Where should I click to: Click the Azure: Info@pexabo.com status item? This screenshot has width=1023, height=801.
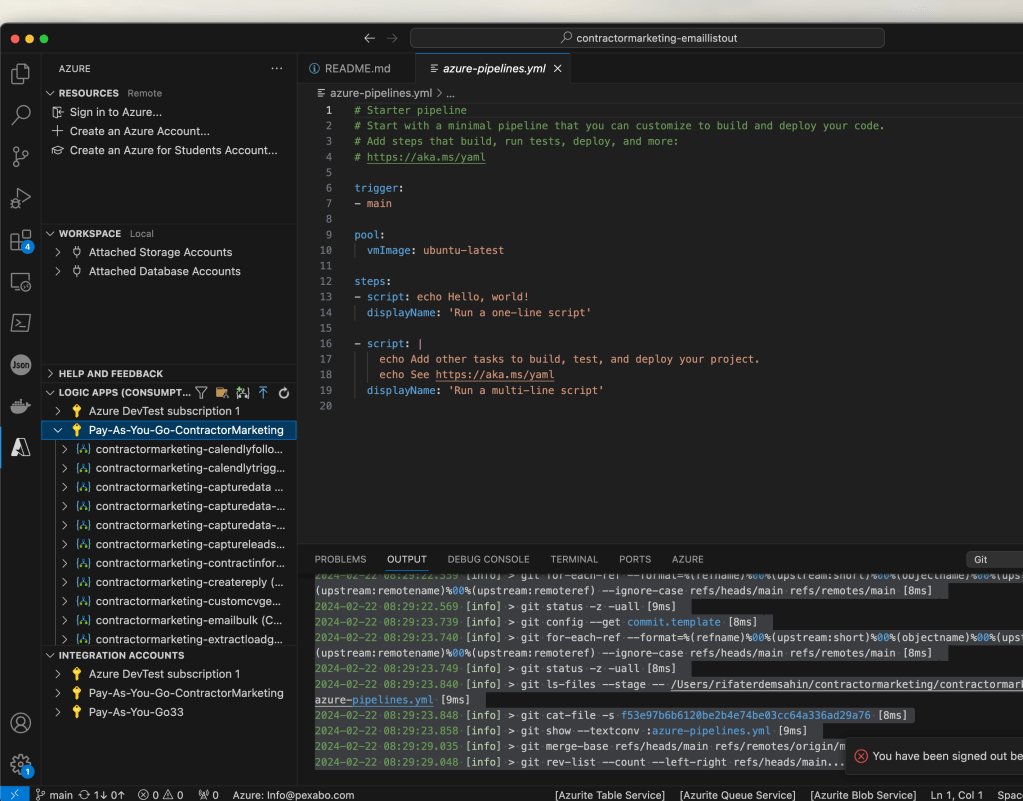click(294, 794)
